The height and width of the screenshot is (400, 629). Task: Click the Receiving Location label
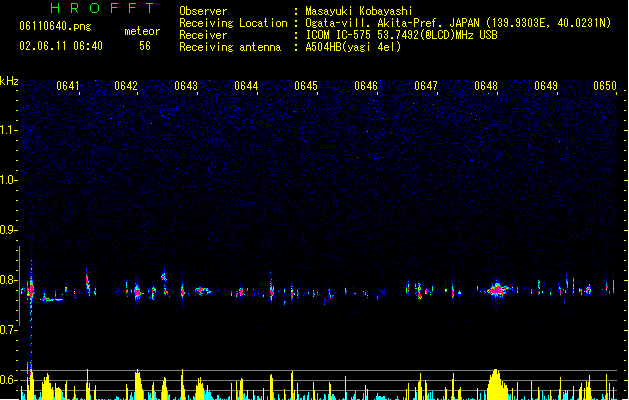[x=233, y=23]
